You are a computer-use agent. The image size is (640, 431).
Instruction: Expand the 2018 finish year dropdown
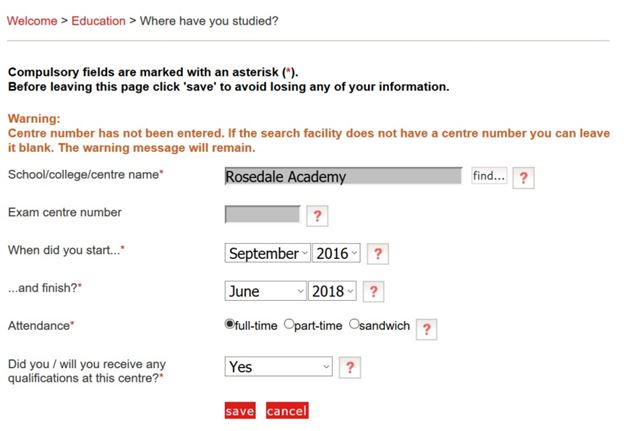[332, 291]
